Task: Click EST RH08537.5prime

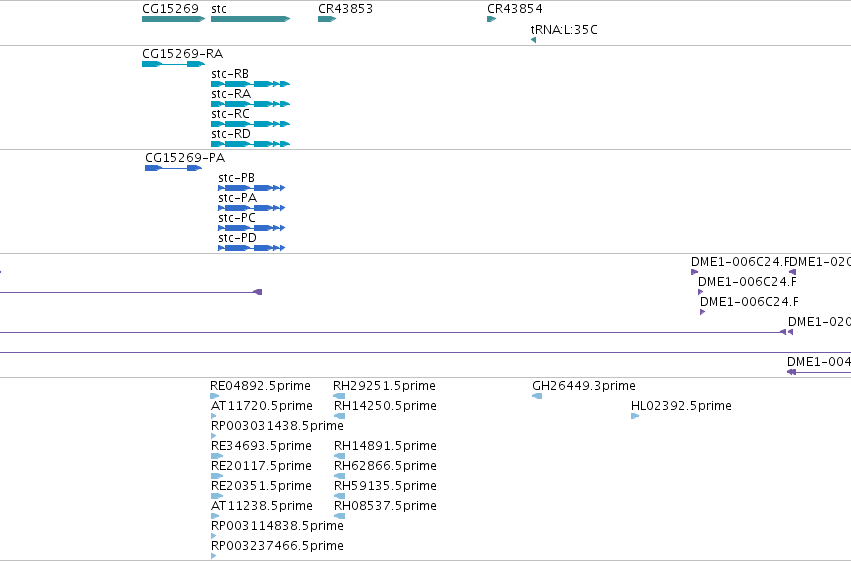Action: [x=339, y=517]
